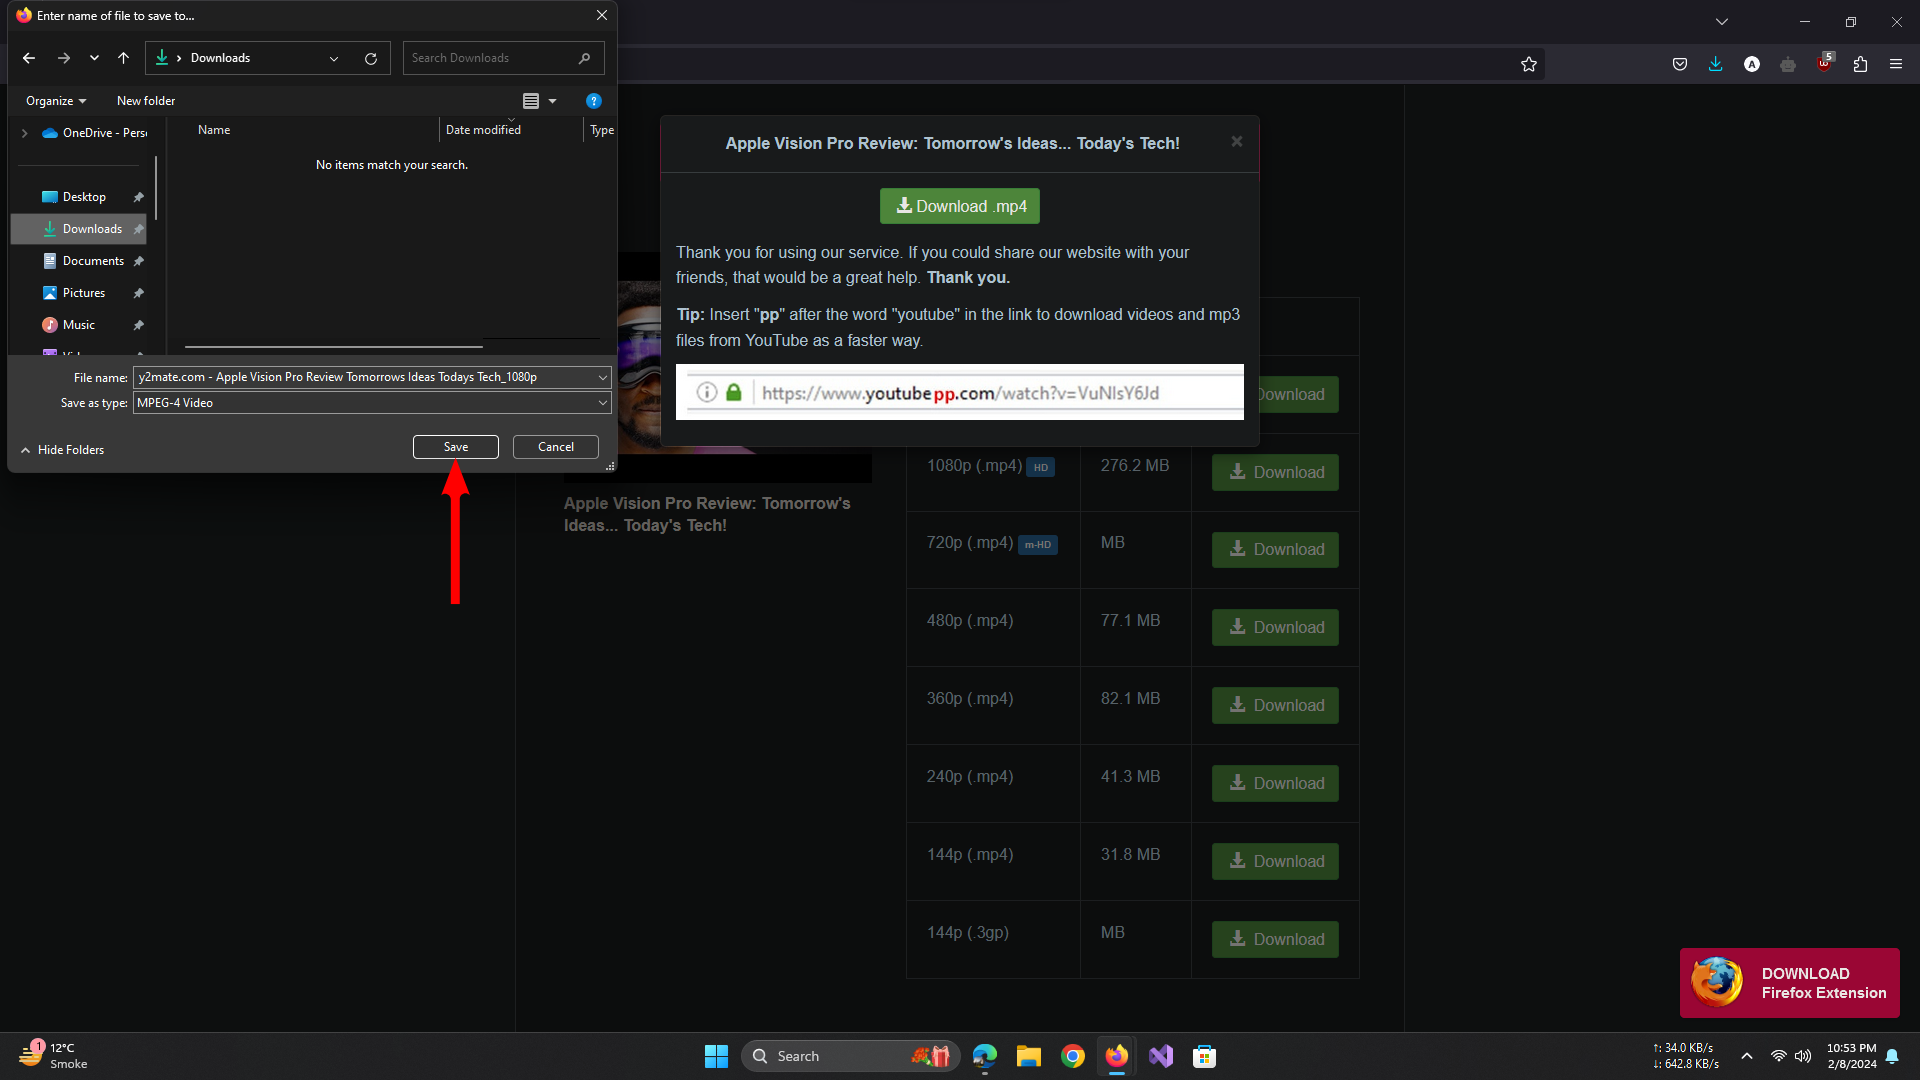Collapse with the Hide Folders toggle
The width and height of the screenshot is (1920, 1080).
[62, 450]
